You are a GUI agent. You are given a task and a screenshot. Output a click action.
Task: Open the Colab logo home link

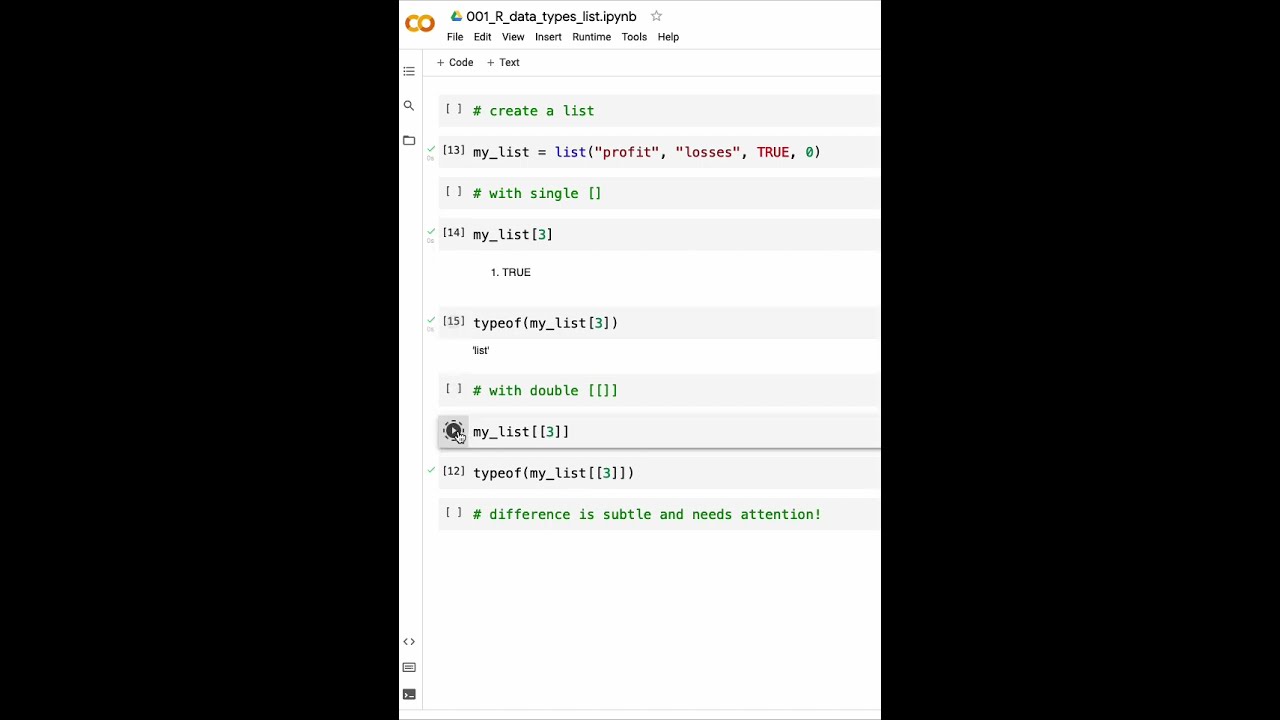point(420,23)
